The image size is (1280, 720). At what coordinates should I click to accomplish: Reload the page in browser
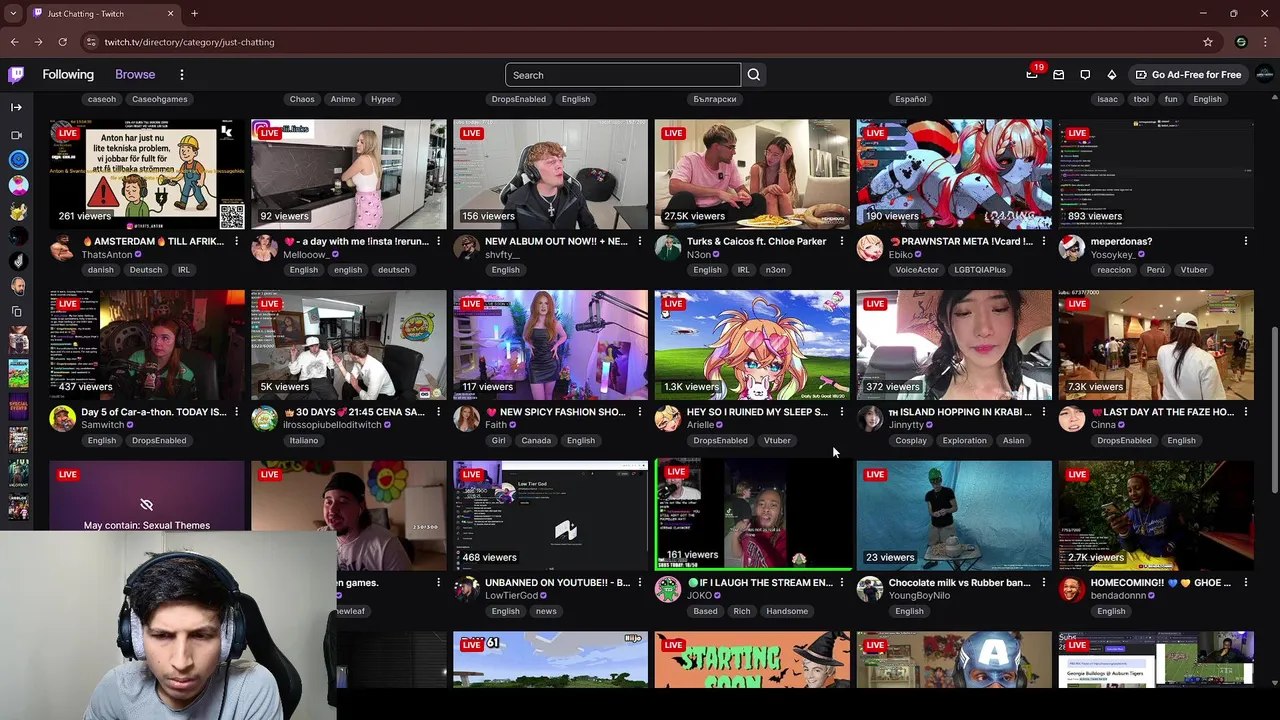62,42
